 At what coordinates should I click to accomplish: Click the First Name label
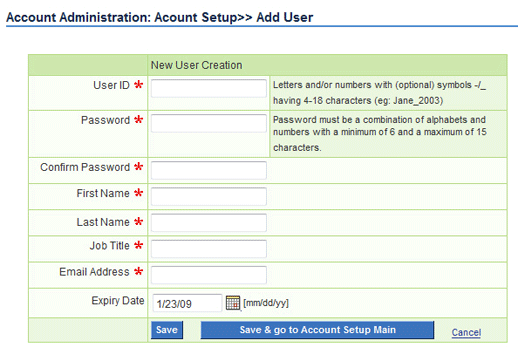tap(103, 193)
